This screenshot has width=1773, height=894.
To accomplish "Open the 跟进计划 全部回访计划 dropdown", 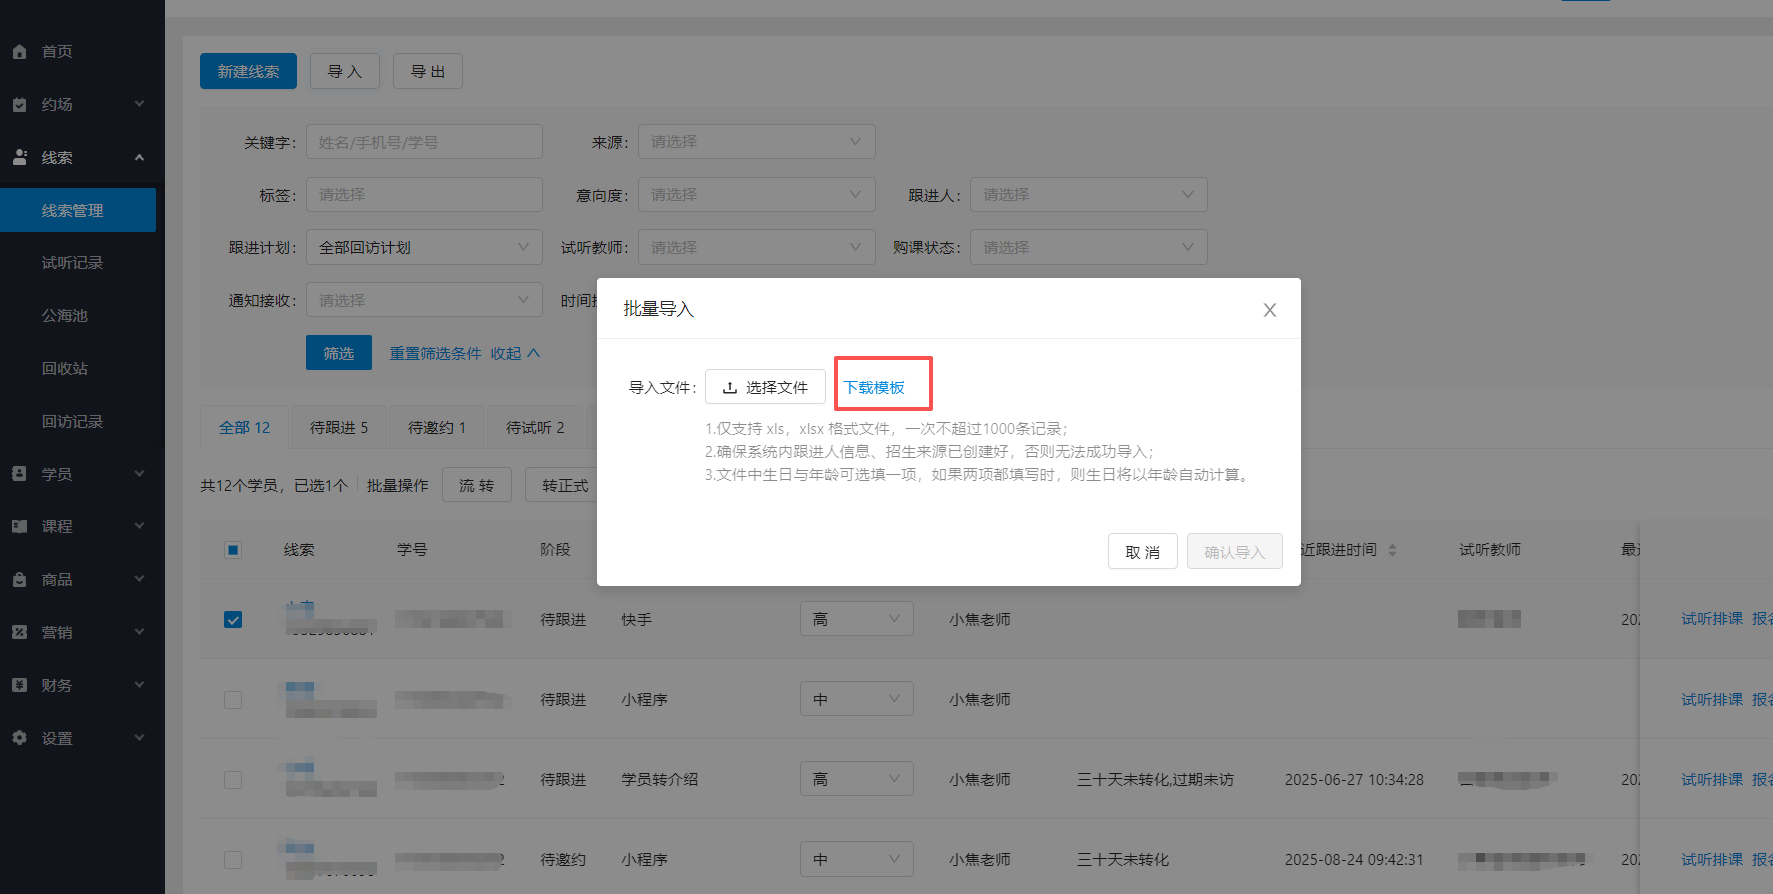I will pos(424,248).
